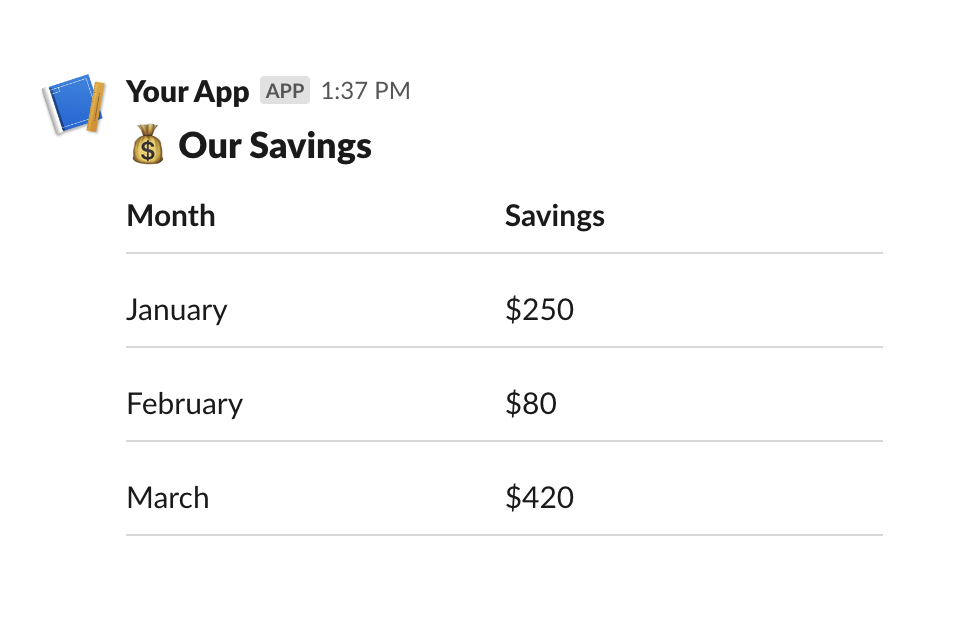Click the divider line below the March row

pos(504,535)
